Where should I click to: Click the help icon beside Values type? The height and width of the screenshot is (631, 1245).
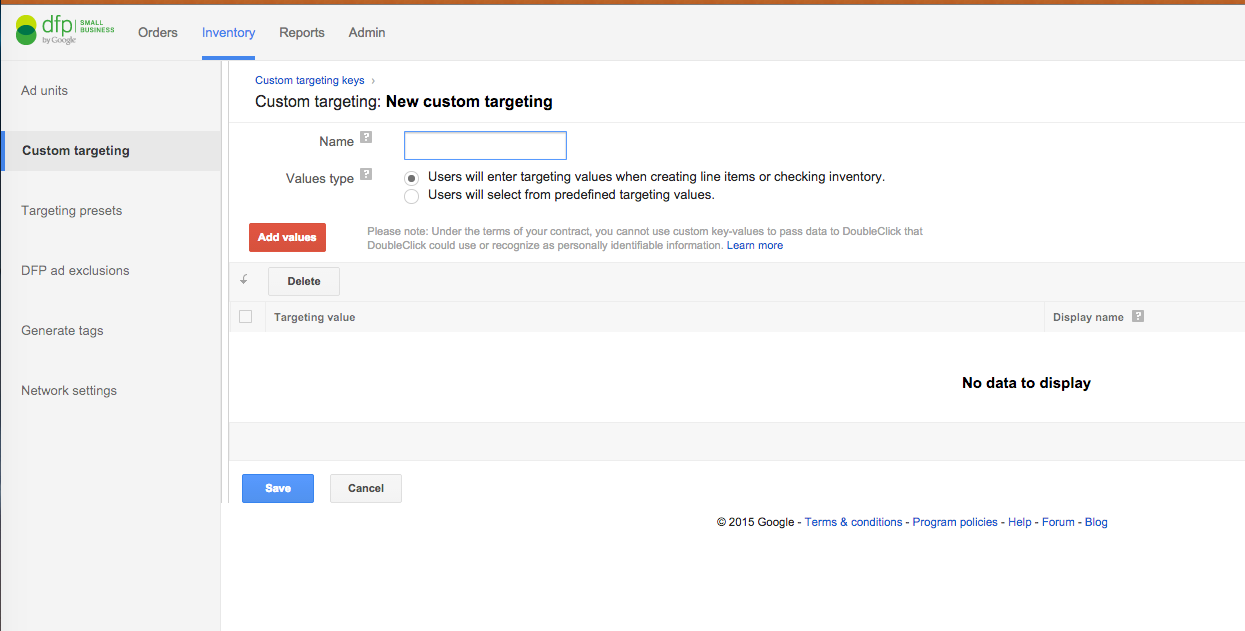[x=366, y=174]
